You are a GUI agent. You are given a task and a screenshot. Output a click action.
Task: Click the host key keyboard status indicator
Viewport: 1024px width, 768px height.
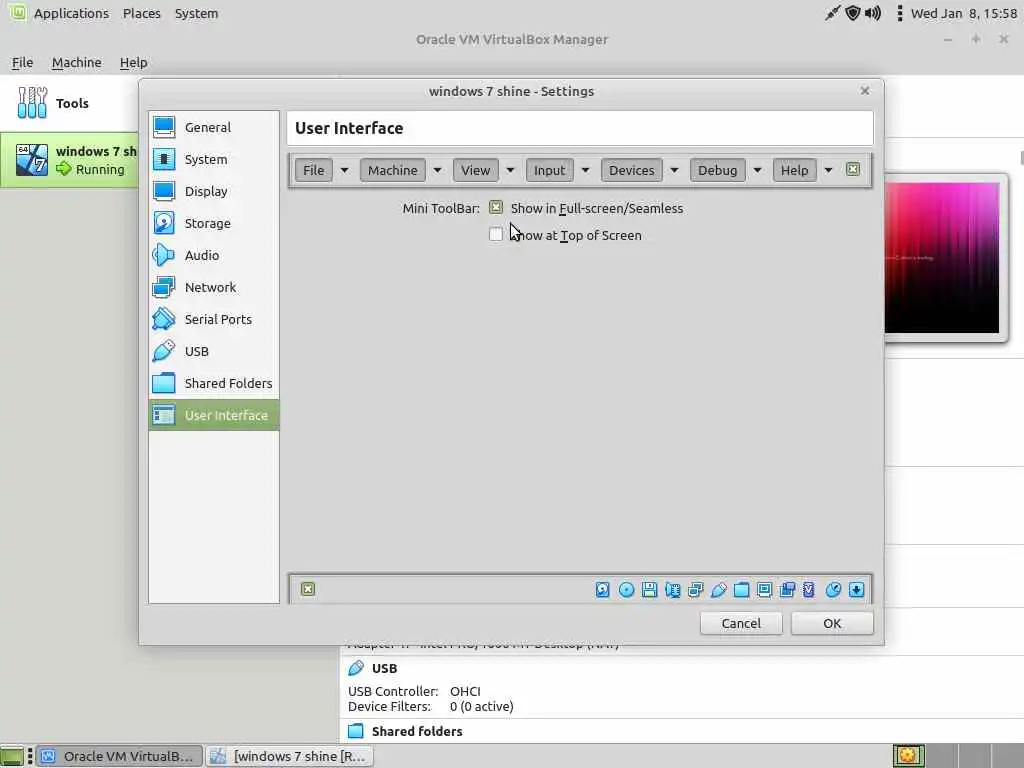pos(856,590)
